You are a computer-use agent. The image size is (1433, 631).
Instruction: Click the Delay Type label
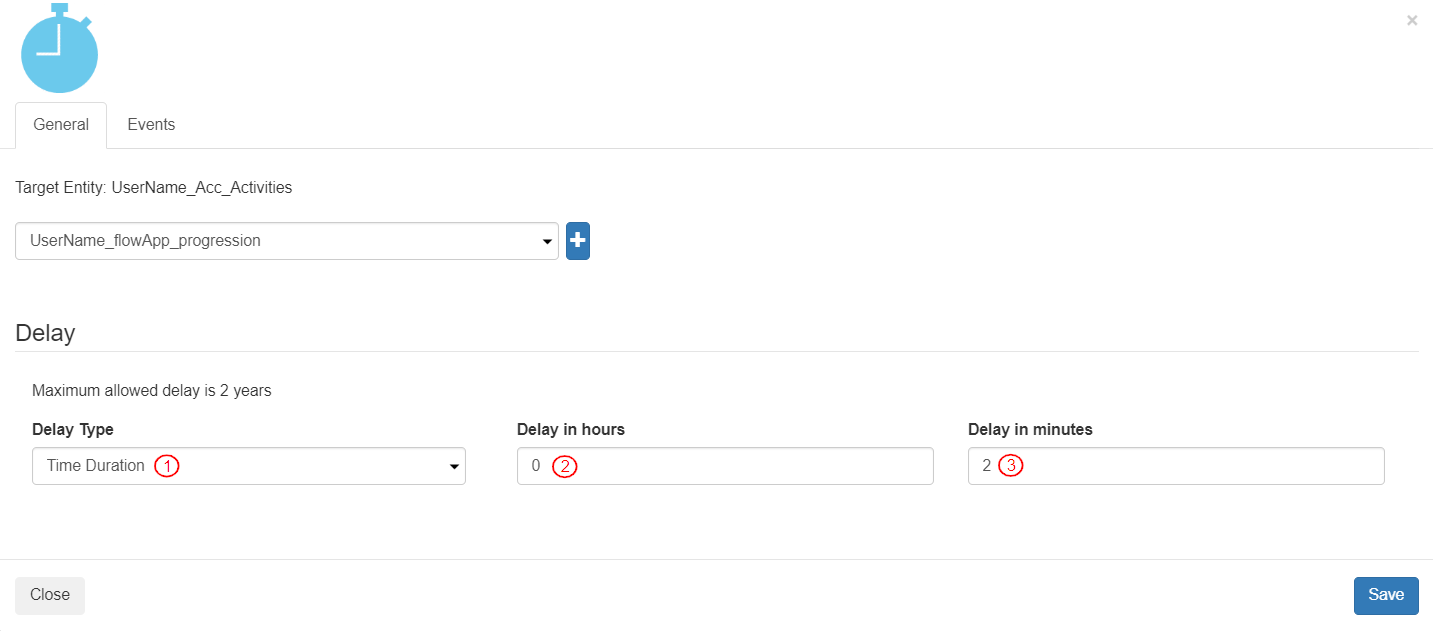click(73, 429)
